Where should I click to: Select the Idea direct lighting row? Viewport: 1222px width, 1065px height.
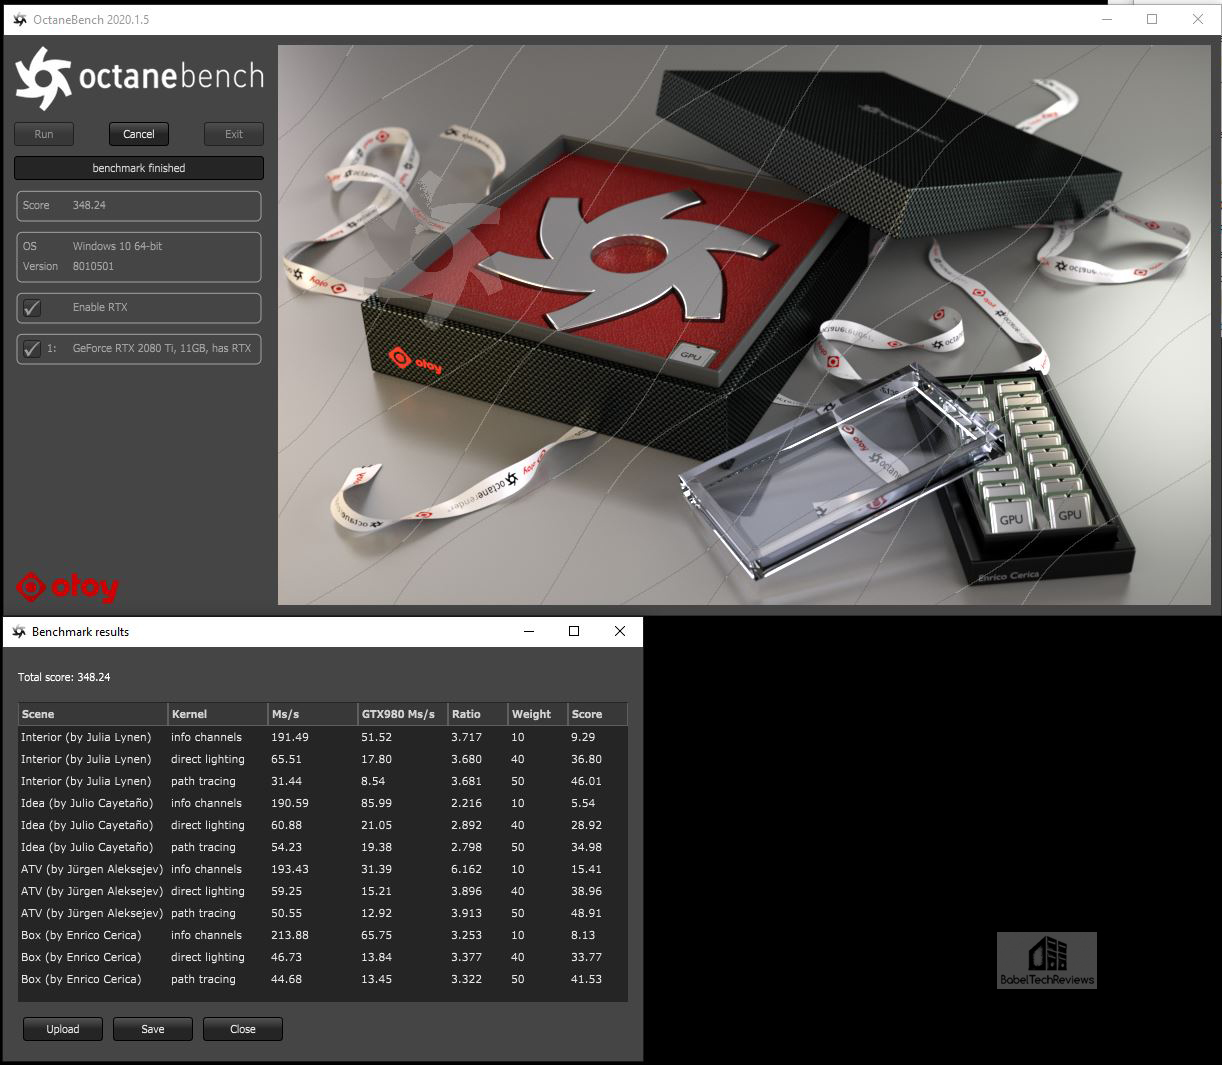[x=323, y=825]
